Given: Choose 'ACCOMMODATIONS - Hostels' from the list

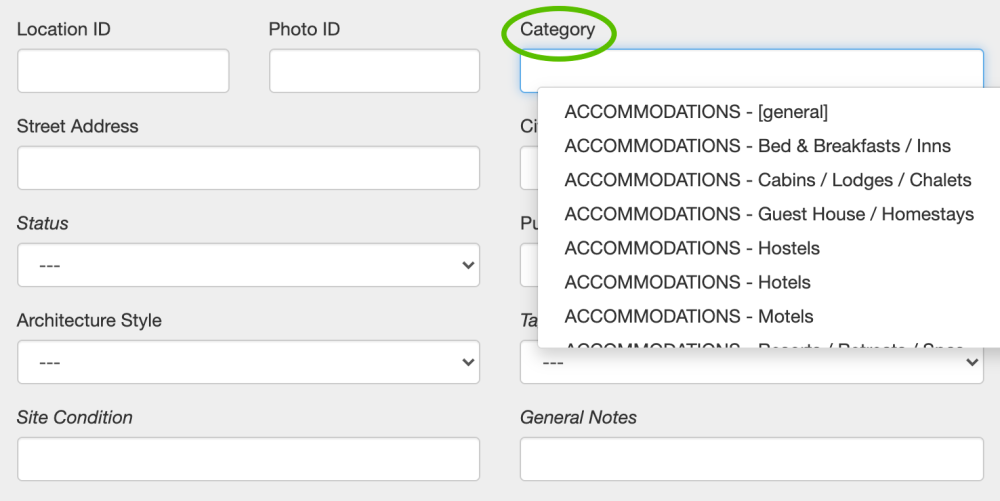Looking at the screenshot, I should 692,248.
